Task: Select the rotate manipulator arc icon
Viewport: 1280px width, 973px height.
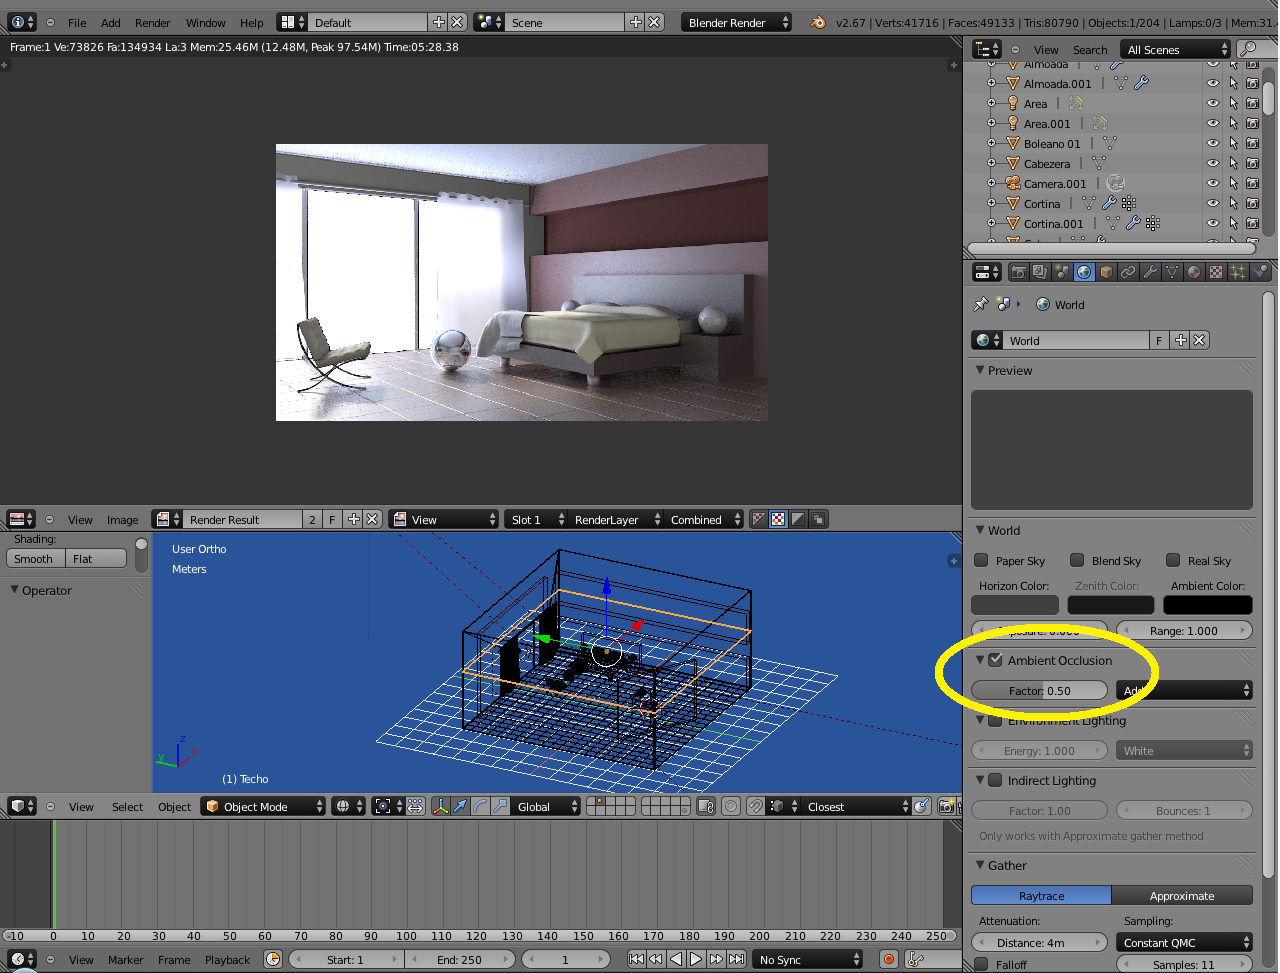Action: click(480, 806)
